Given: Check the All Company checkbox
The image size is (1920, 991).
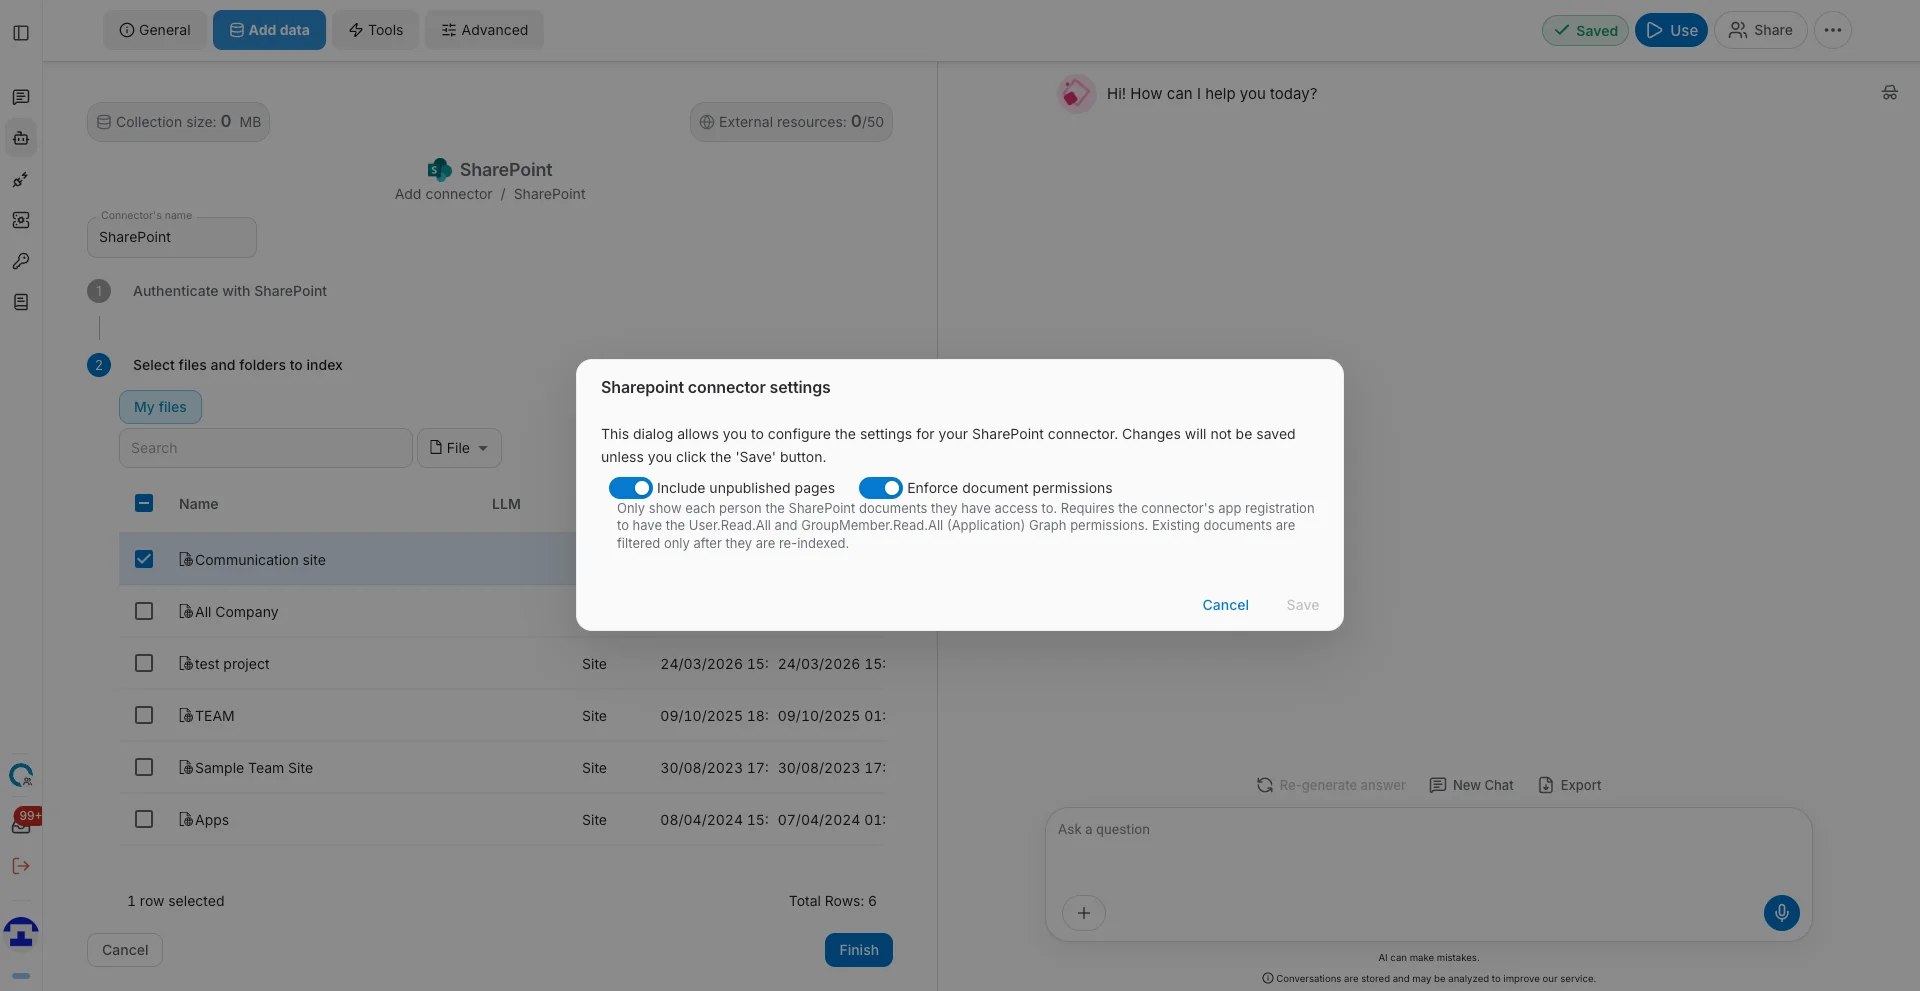Looking at the screenshot, I should click(144, 611).
